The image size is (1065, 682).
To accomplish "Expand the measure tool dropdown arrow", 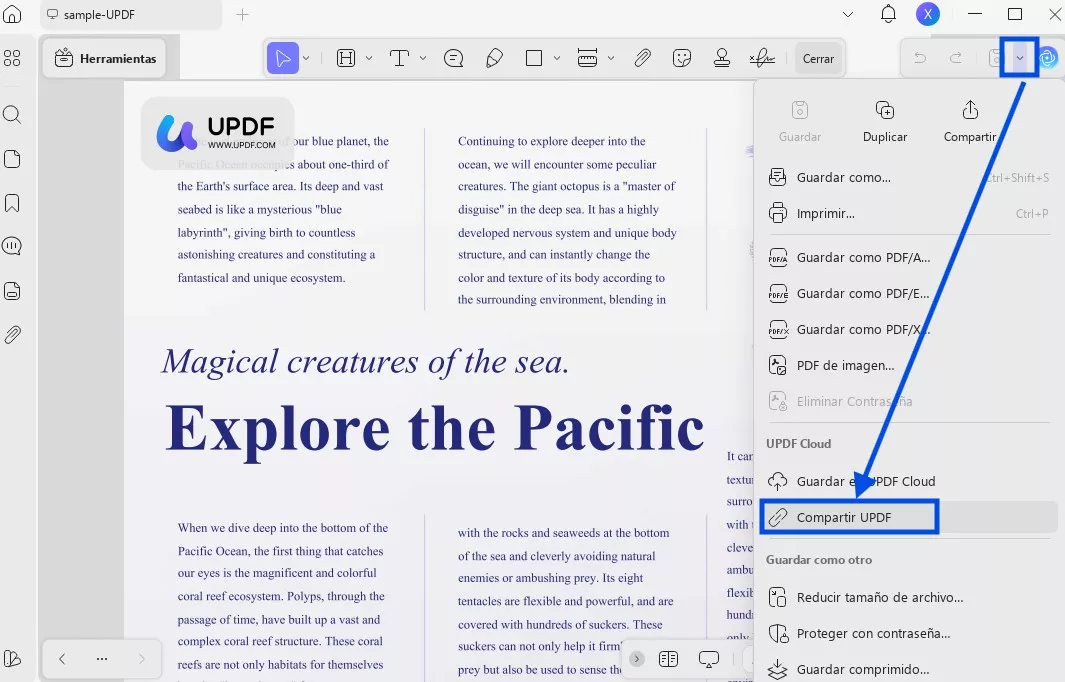I will [x=611, y=58].
